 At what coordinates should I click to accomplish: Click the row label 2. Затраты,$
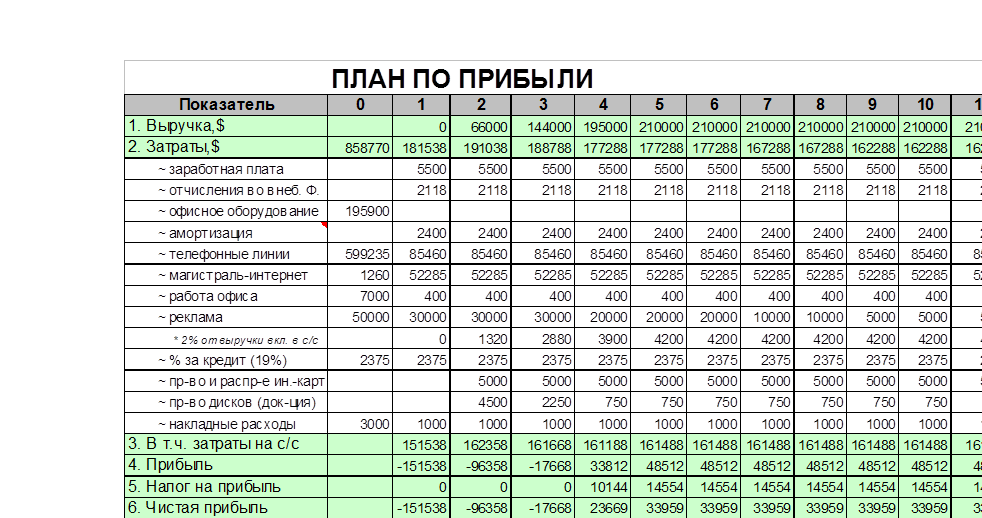(226, 148)
